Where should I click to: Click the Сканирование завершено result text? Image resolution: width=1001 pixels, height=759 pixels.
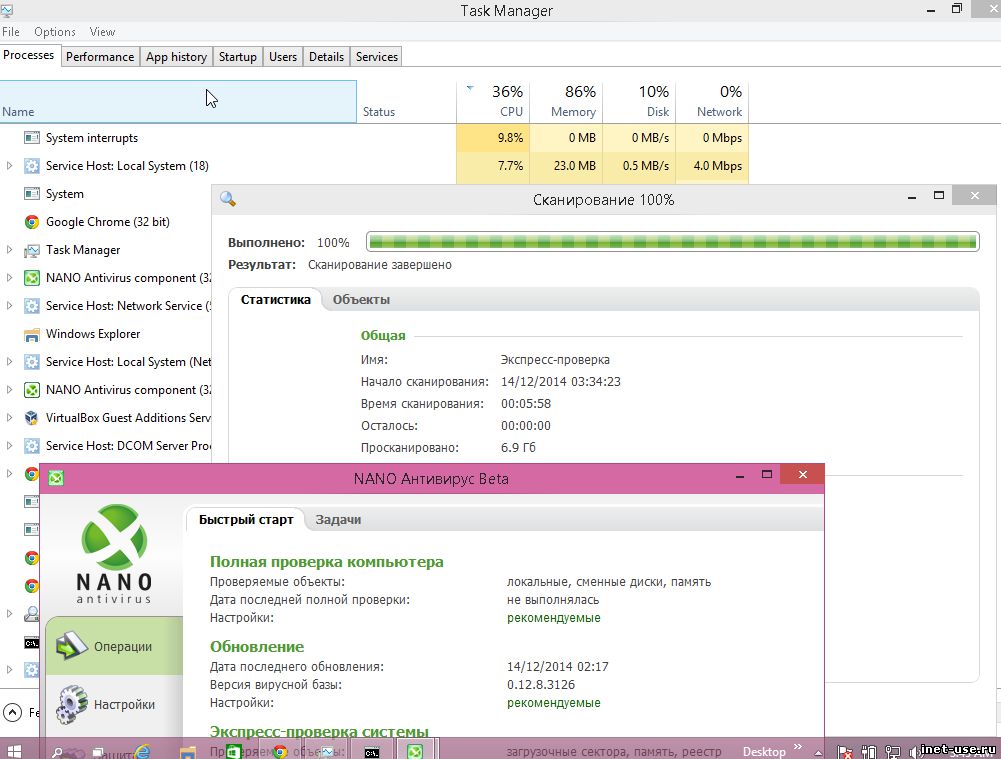tap(380, 265)
